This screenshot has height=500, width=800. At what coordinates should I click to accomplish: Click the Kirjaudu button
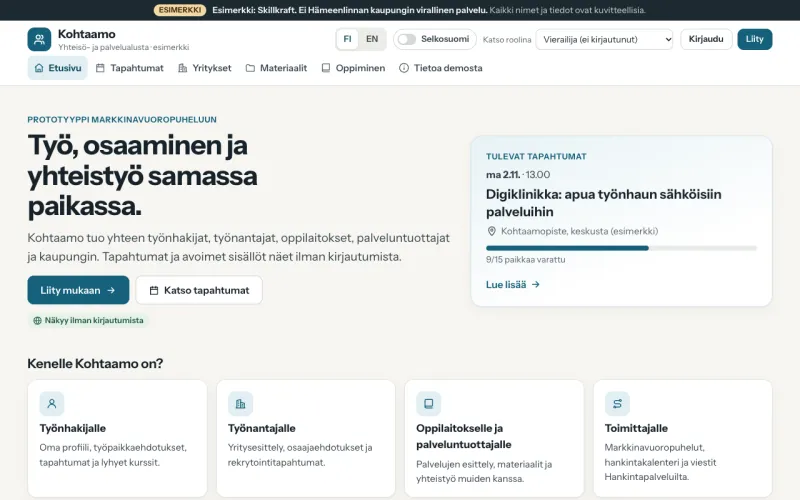706,39
